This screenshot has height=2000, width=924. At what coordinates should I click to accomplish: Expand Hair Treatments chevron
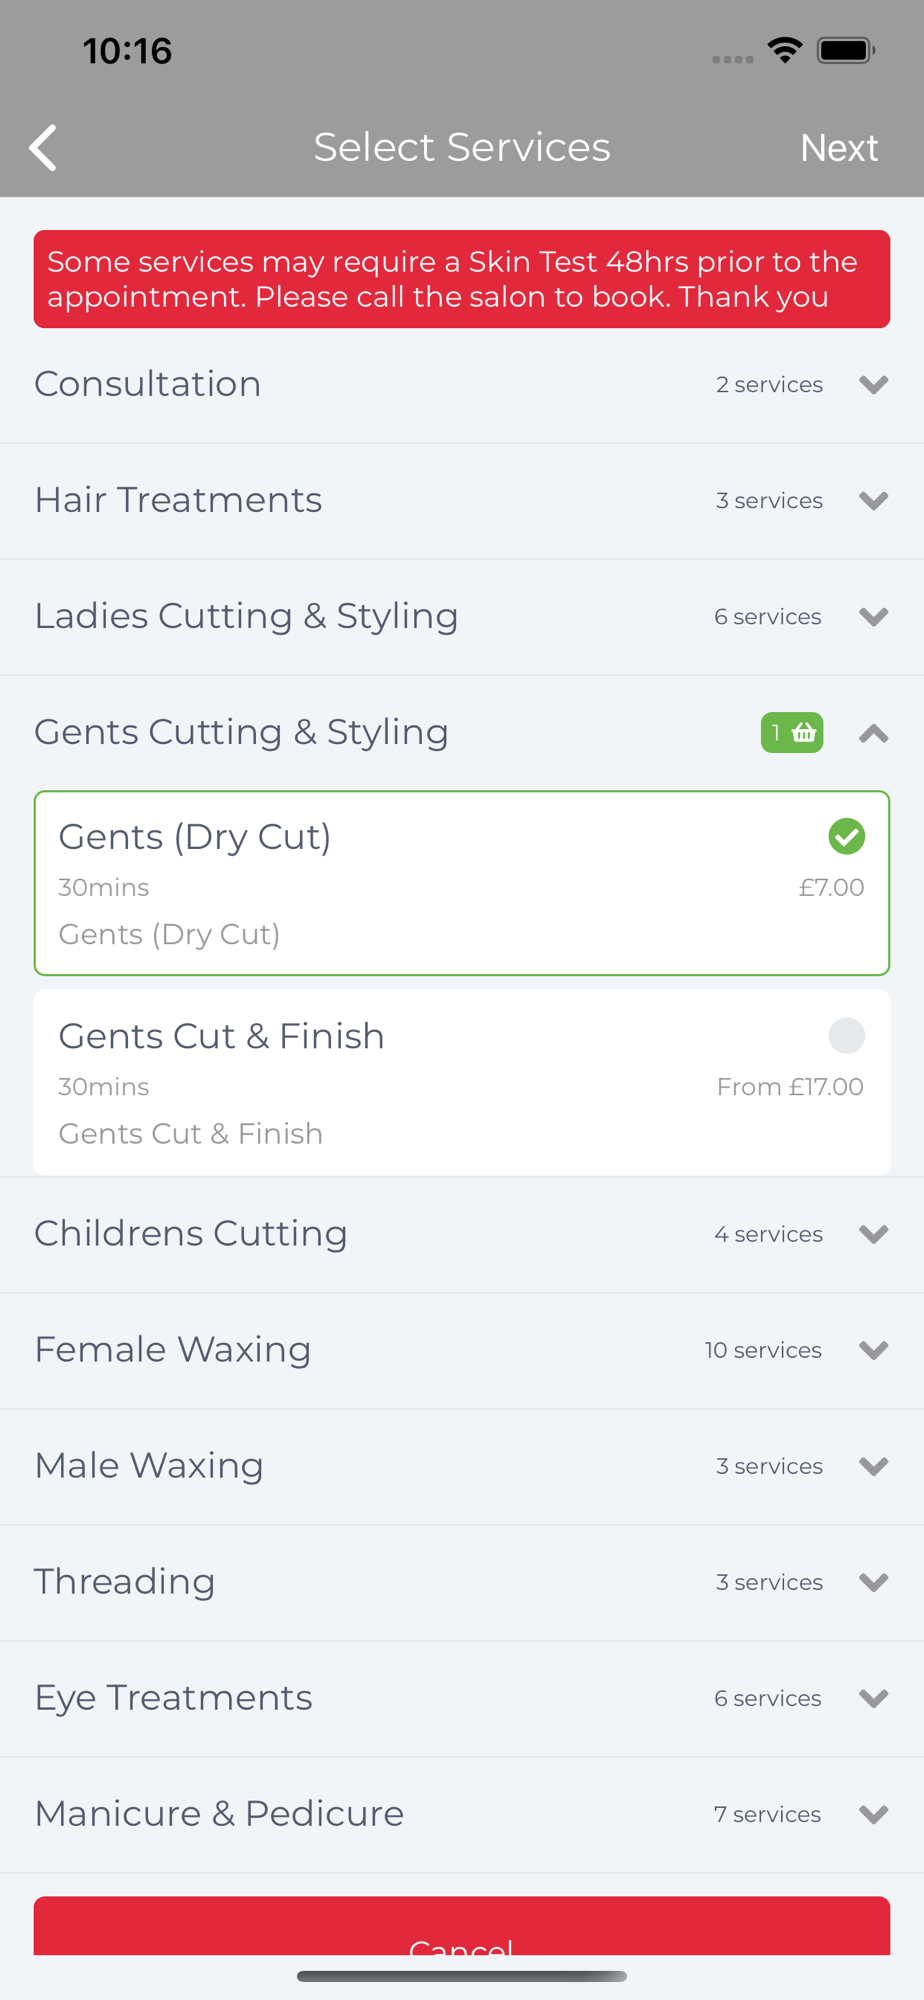click(x=874, y=501)
